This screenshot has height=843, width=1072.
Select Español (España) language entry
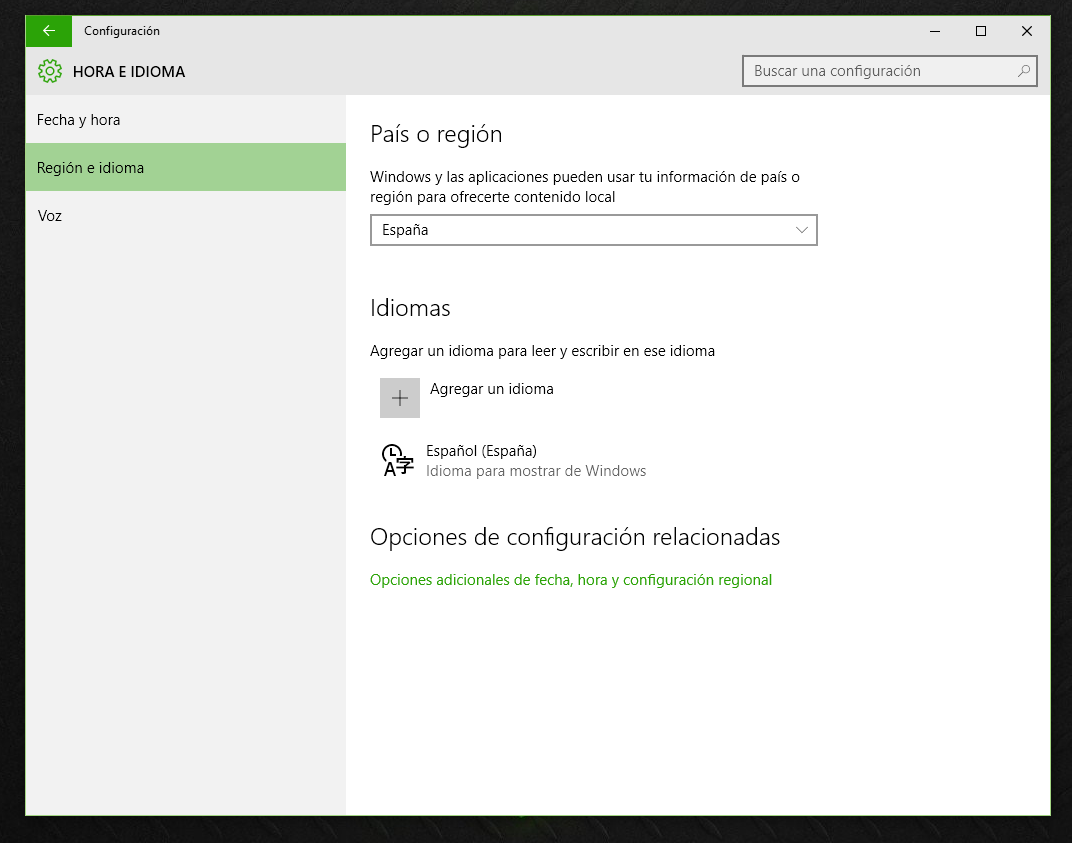(514, 461)
